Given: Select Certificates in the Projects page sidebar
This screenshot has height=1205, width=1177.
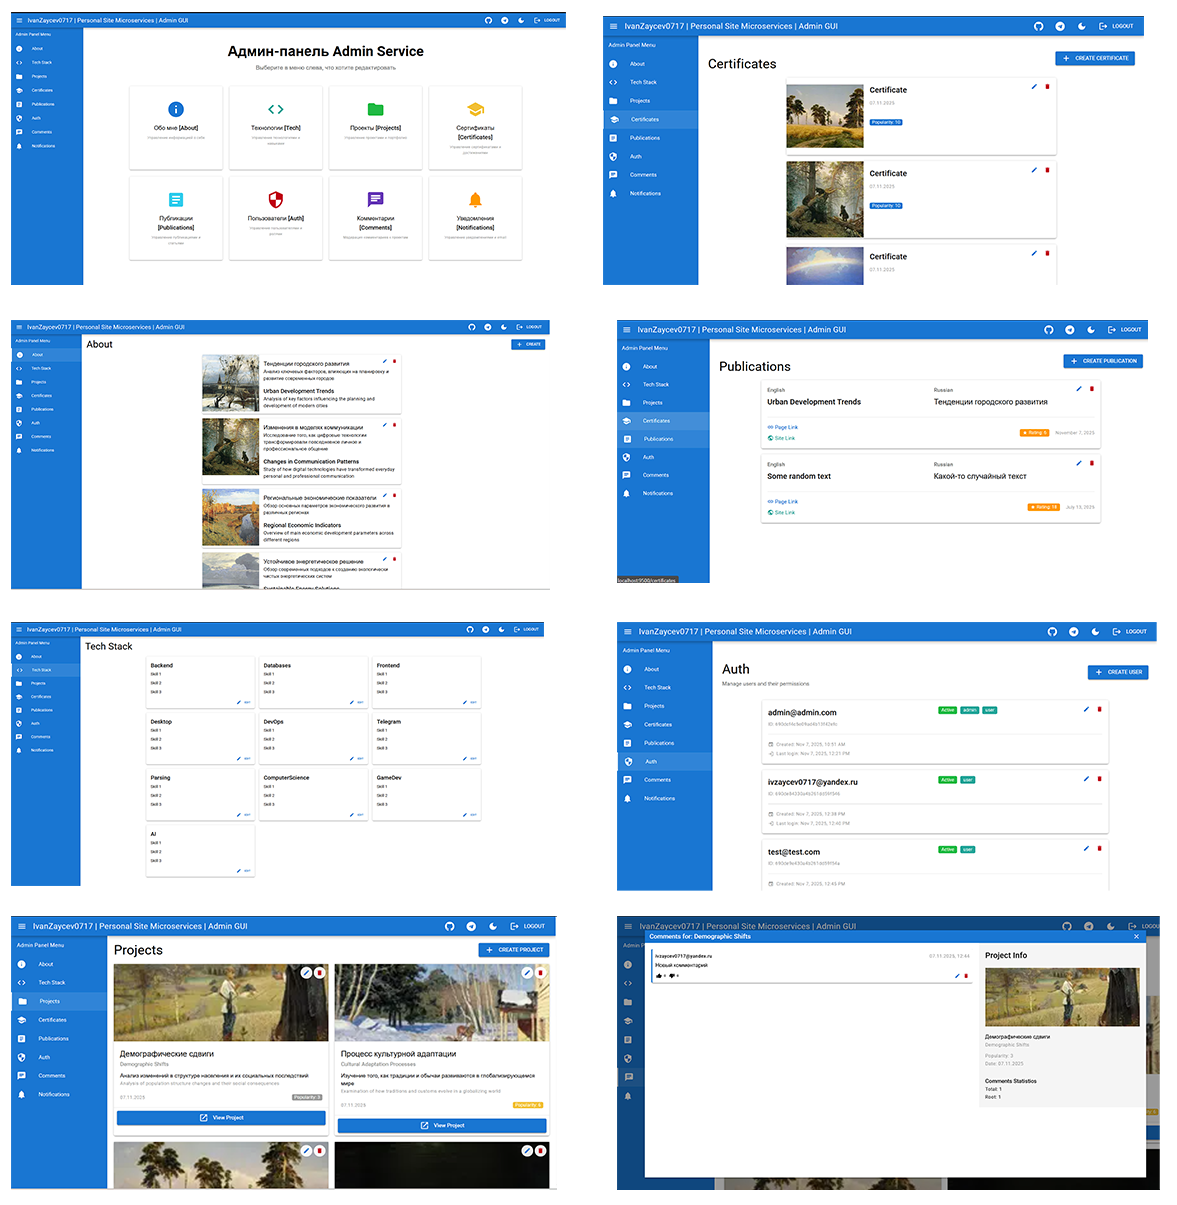Looking at the screenshot, I should [x=52, y=1020].
